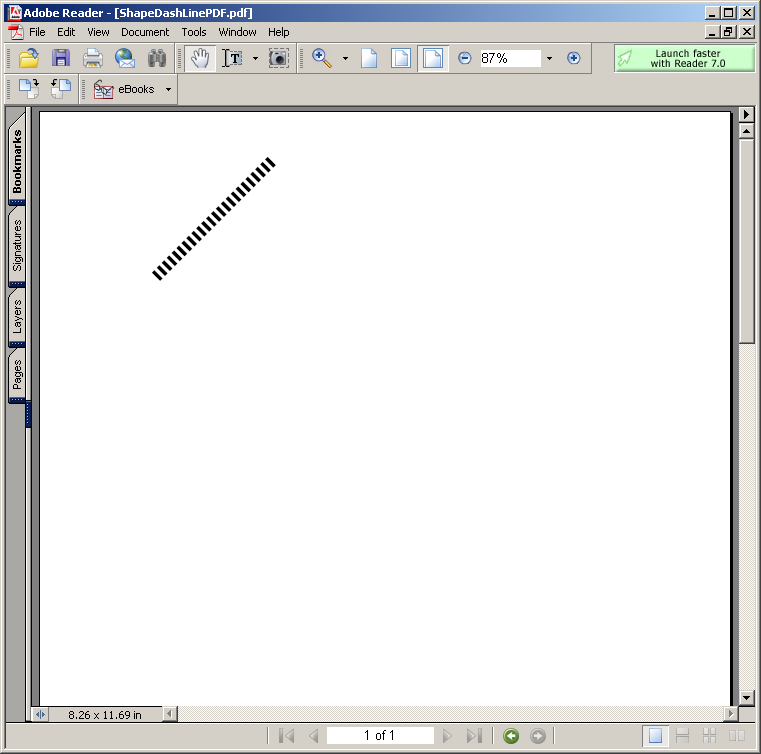Switch to Continuous Facing layout
The width and height of the screenshot is (761, 754).
[x=710, y=736]
